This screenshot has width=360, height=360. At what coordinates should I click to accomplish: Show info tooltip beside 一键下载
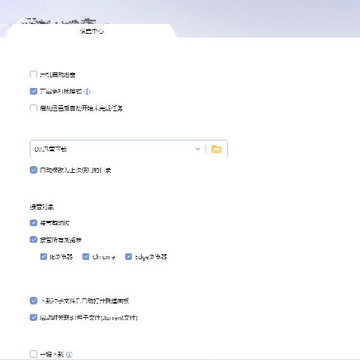click(69, 354)
